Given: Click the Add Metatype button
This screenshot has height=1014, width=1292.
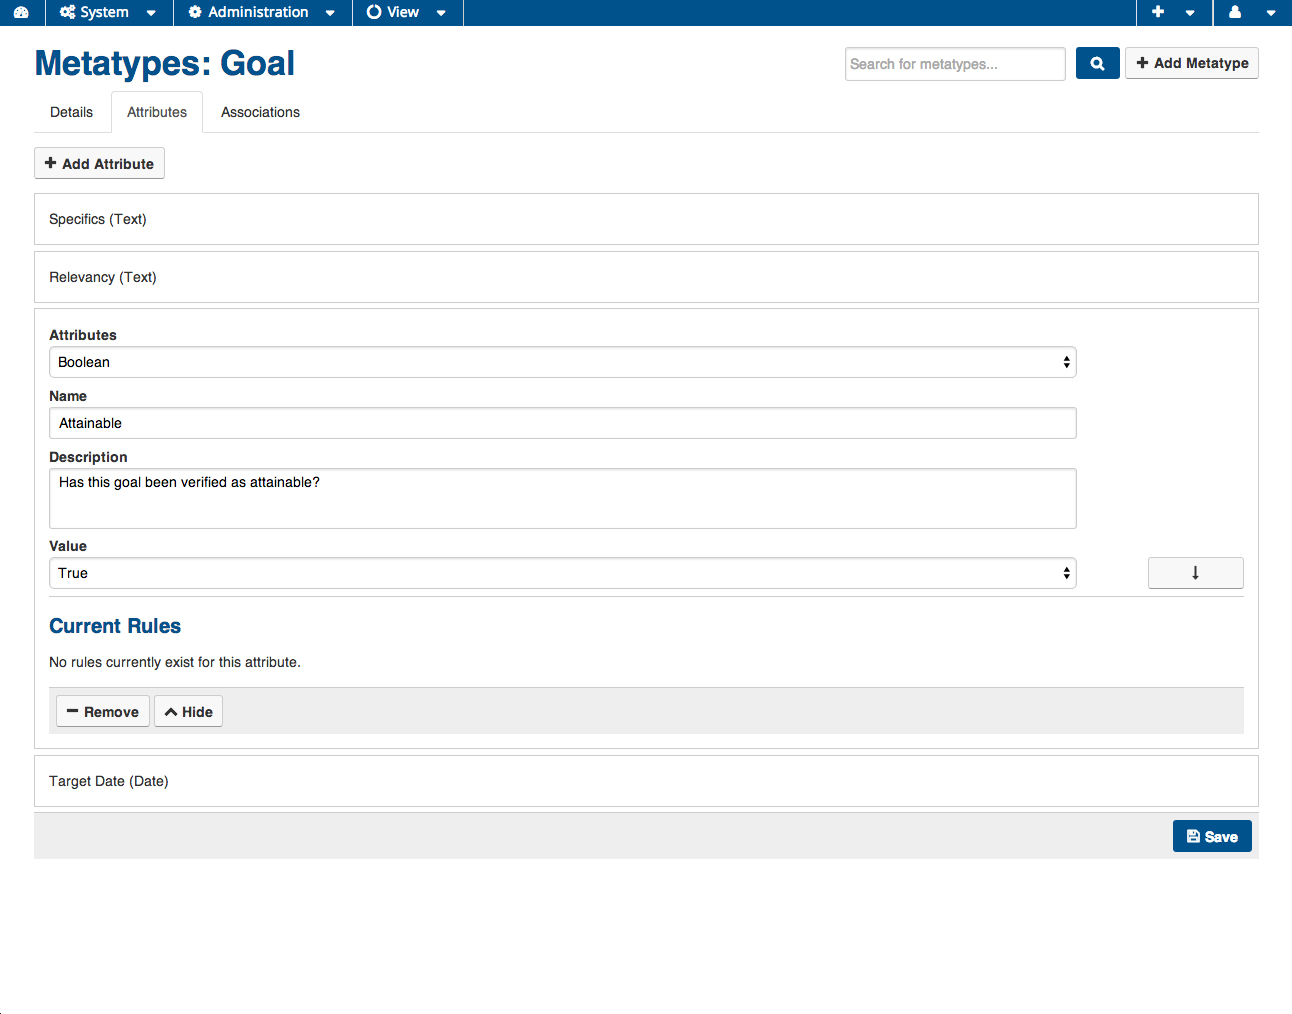Looking at the screenshot, I should tap(1191, 63).
